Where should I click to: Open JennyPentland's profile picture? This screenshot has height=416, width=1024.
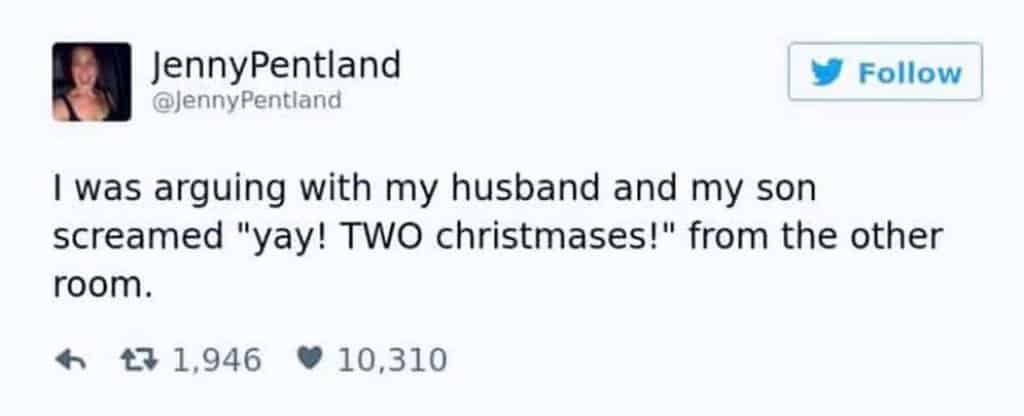[91, 81]
